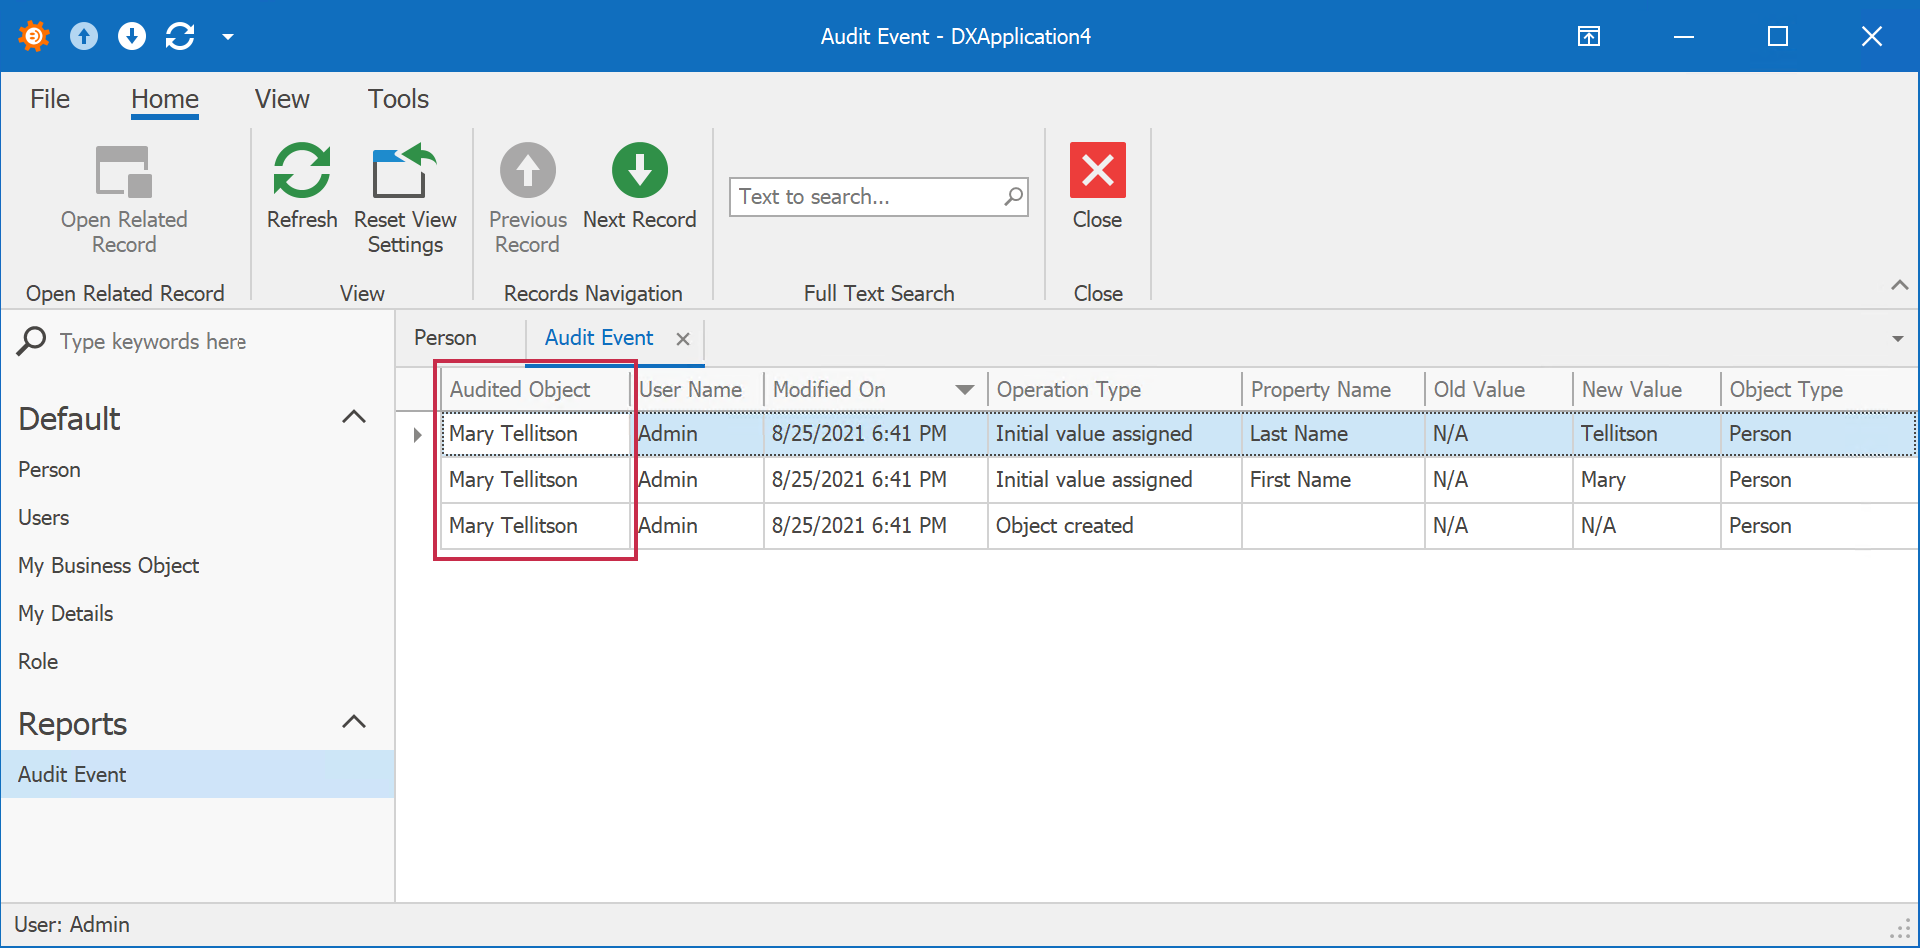
Task: Click the Reset View Settings icon
Action: click(x=404, y=171)
